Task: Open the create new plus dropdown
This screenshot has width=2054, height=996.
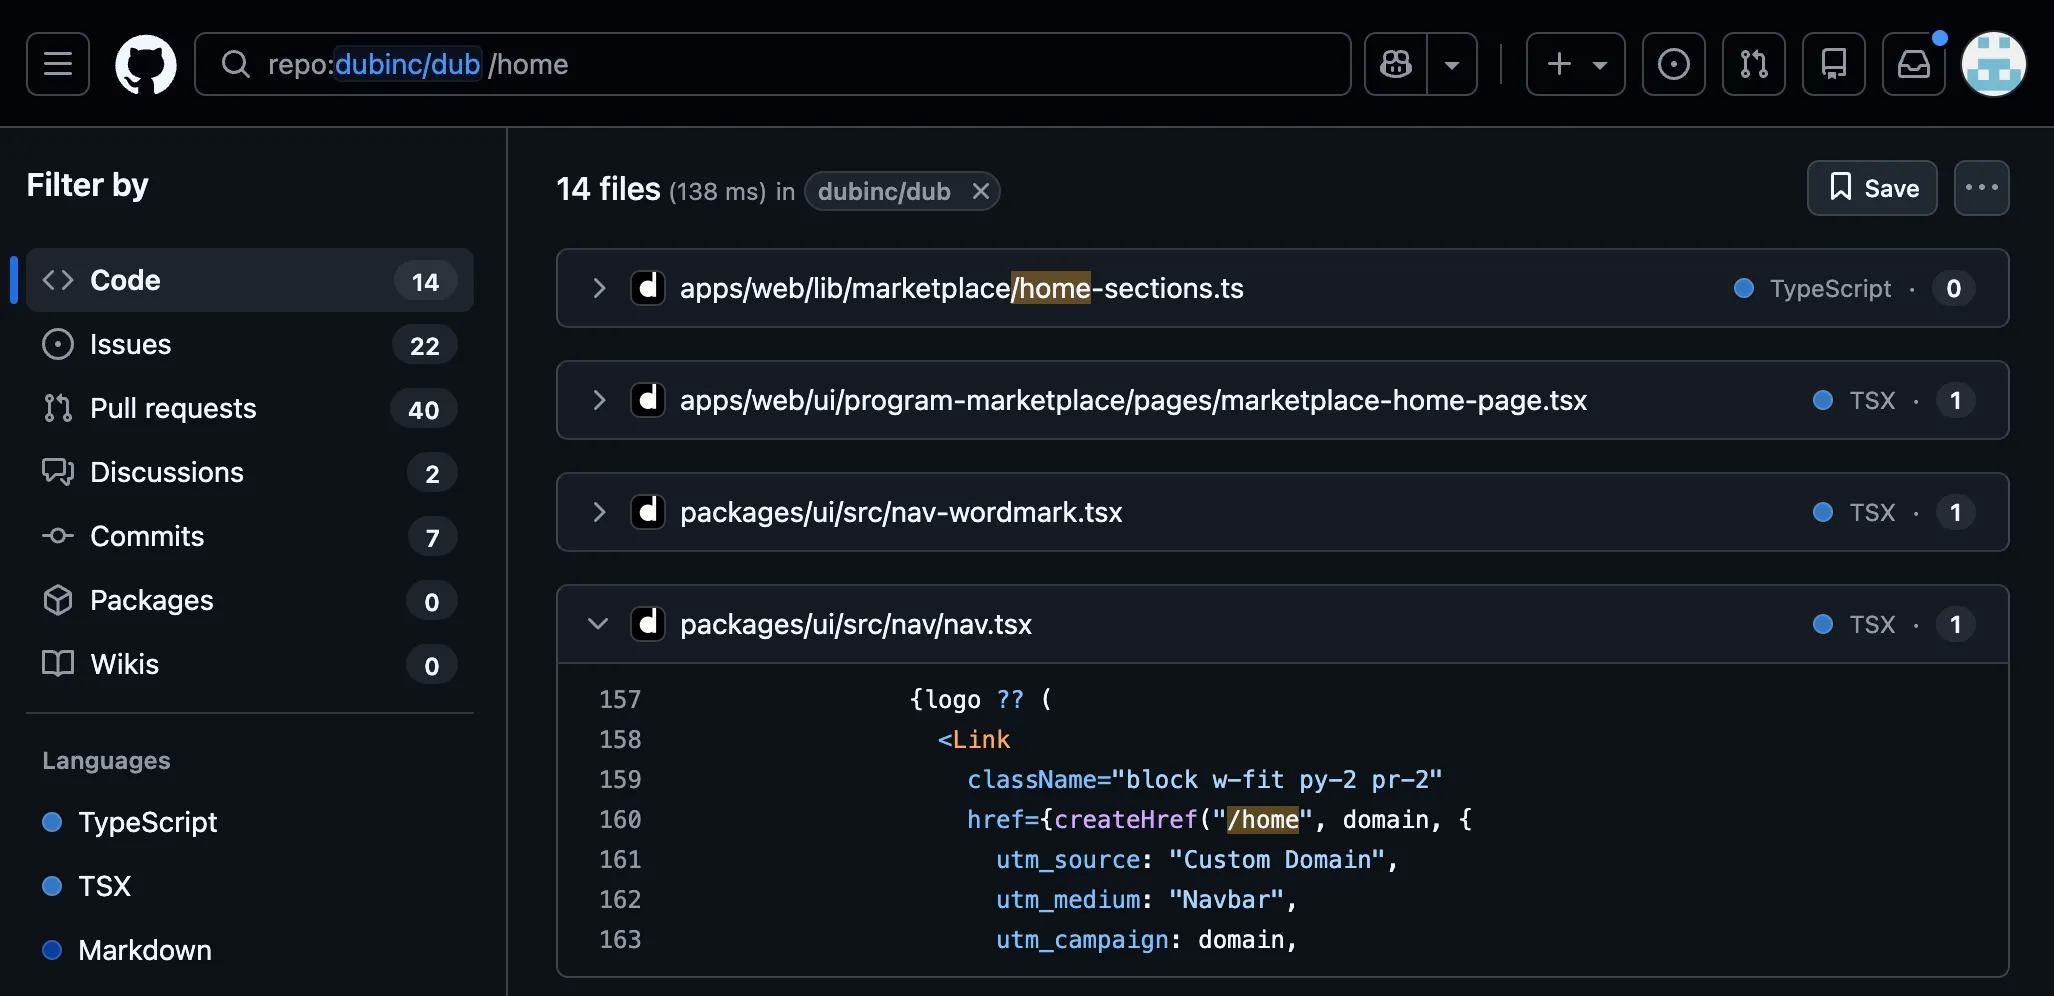Action: 1576,64
